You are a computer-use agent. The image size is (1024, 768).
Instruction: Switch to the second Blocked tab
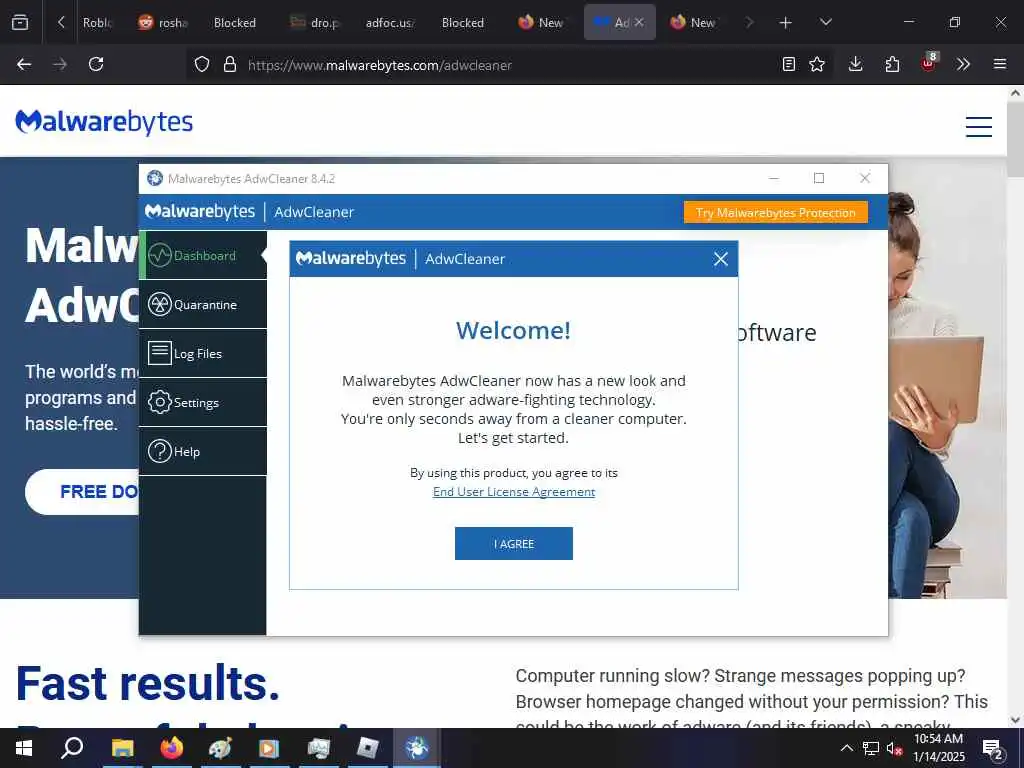(x=463, y=23)
